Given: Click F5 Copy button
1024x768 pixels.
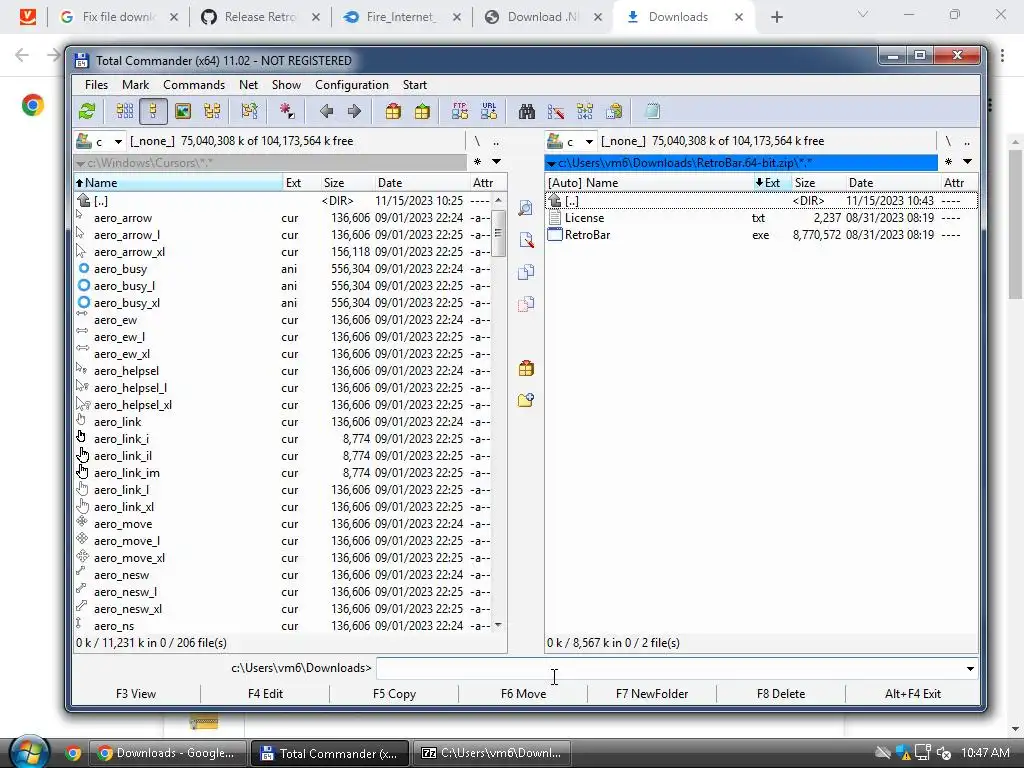Looking at the screenshot, I should click(x=394, y=694).
